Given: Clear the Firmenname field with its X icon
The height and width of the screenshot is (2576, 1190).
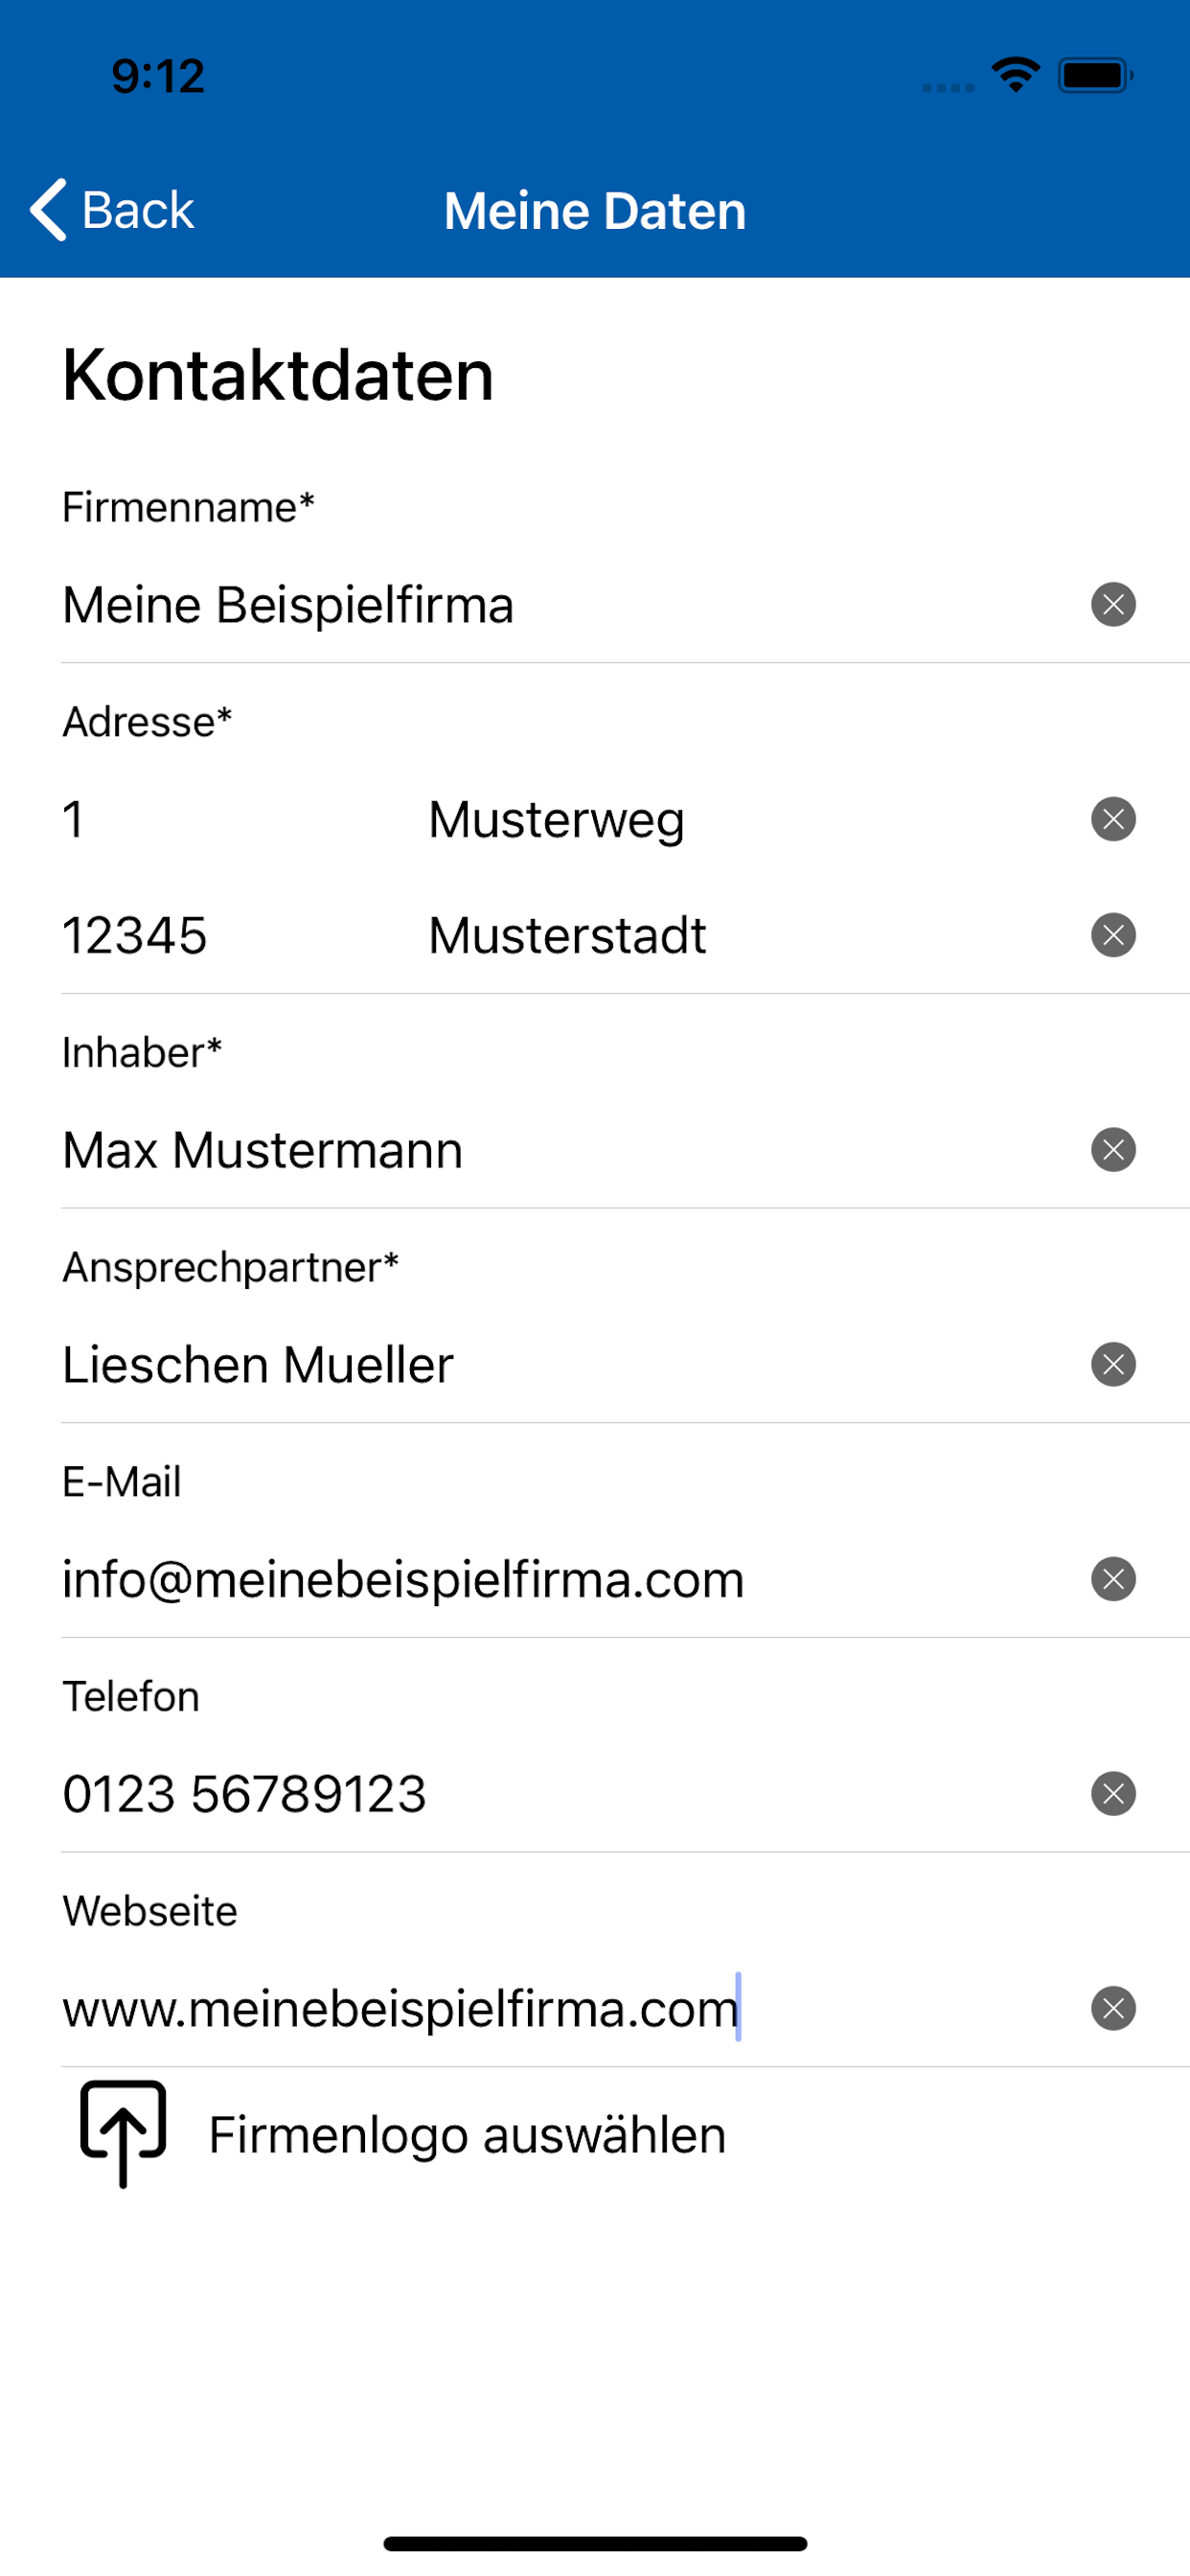Looking at the screenshot, I should (x=1113, y=605).
